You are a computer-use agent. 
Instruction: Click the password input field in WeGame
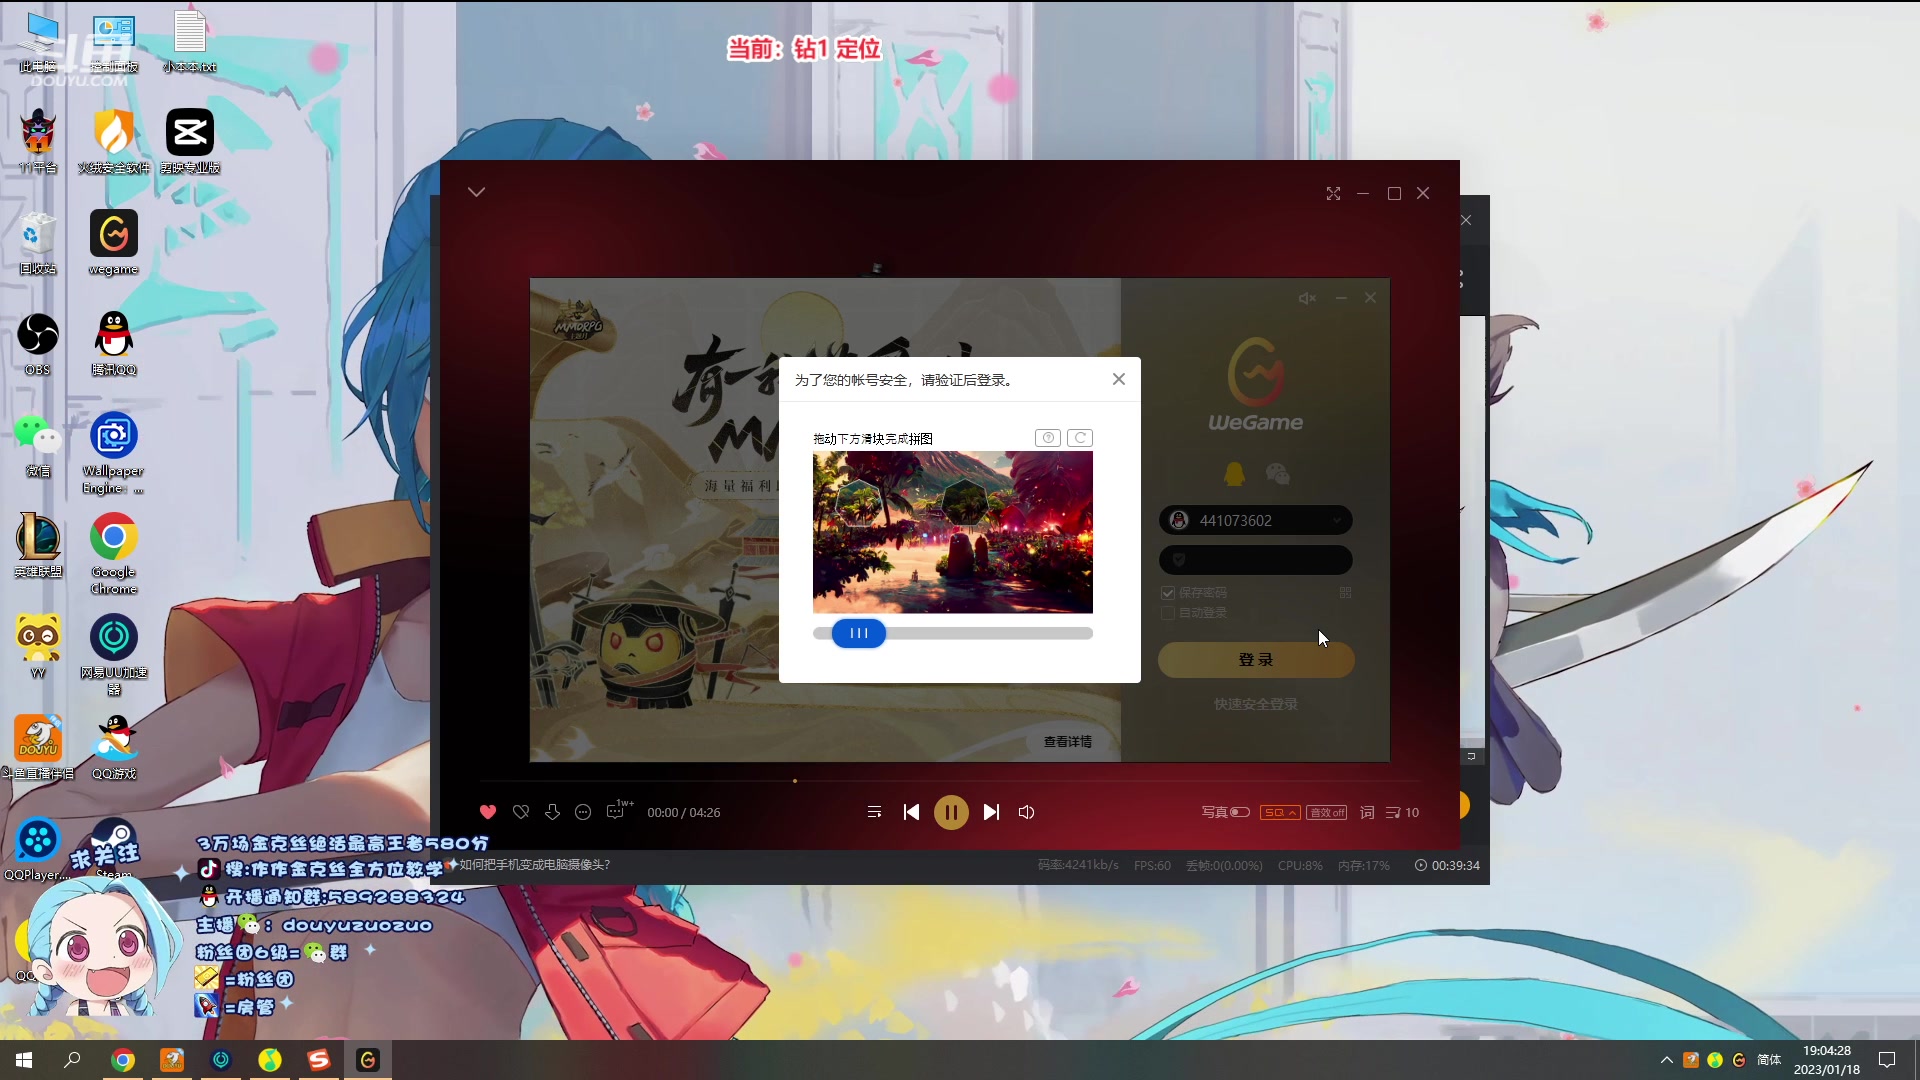tap(1256, 560)
